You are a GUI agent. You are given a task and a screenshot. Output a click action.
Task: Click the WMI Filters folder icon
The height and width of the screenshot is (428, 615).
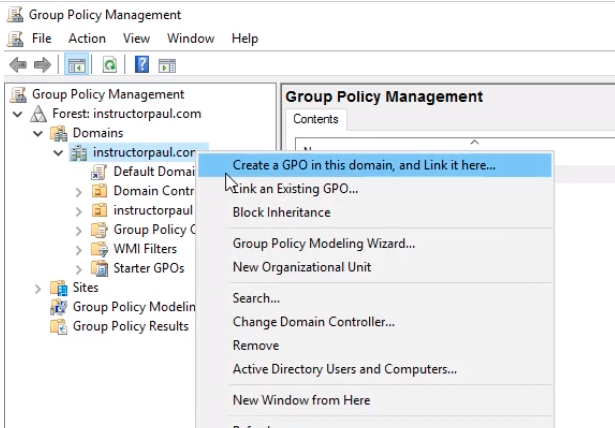[100, 249]
